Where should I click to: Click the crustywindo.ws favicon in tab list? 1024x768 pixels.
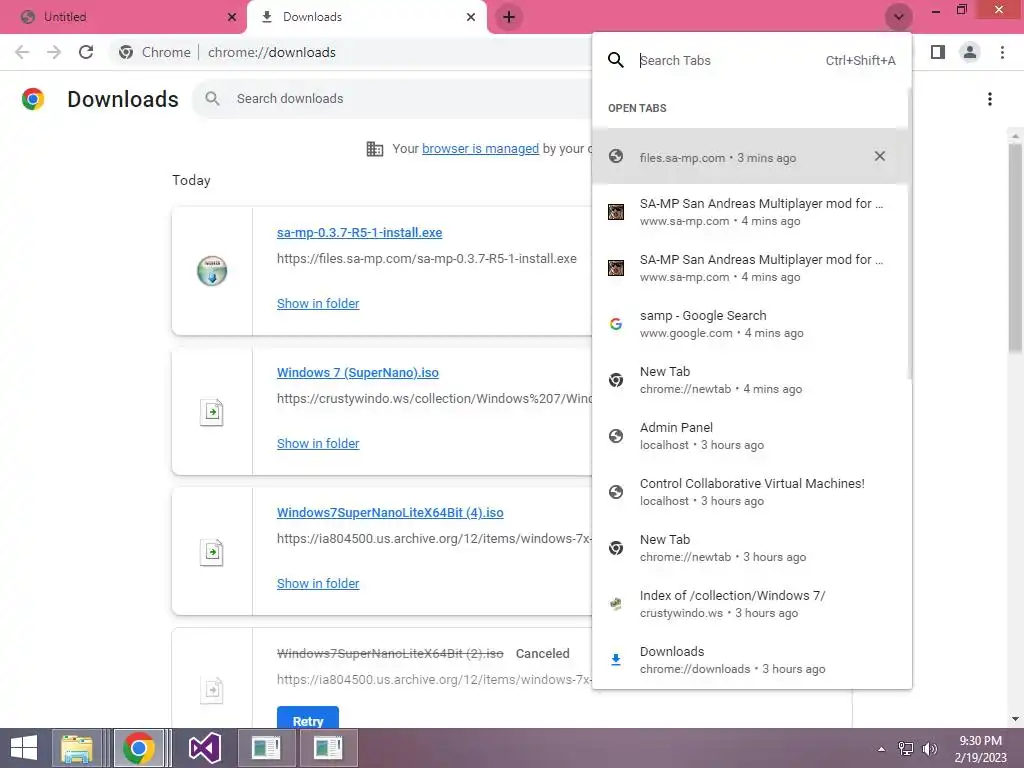616,604
